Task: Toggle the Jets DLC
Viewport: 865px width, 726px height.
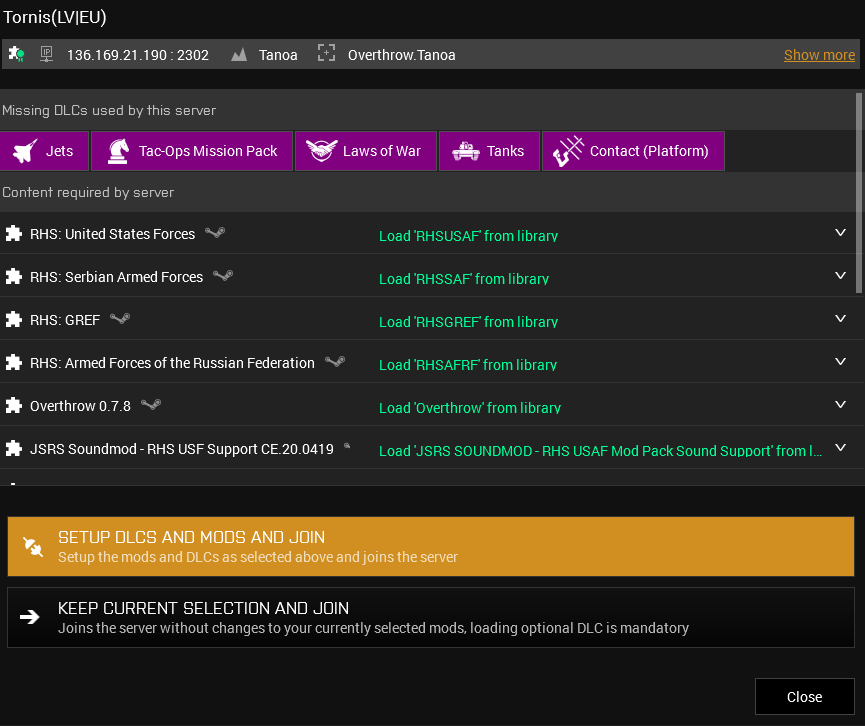Action: pos(45,151)
